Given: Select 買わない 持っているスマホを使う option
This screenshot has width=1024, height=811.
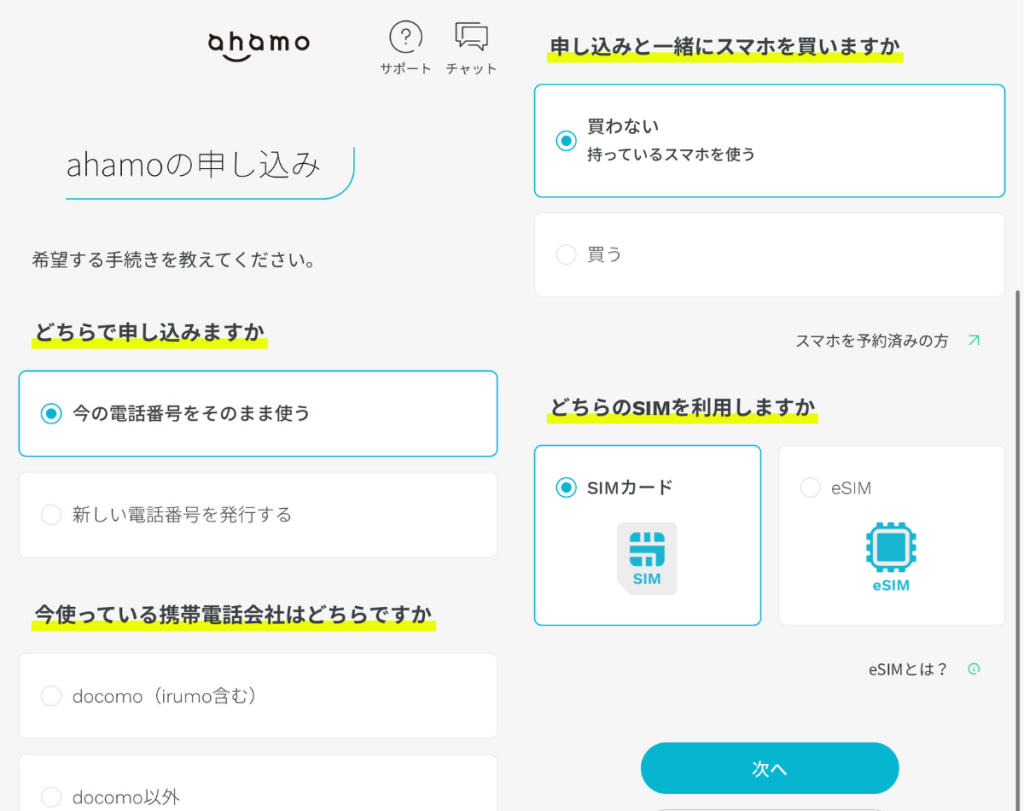Looking at the screenshot, I should coord(769,140).
